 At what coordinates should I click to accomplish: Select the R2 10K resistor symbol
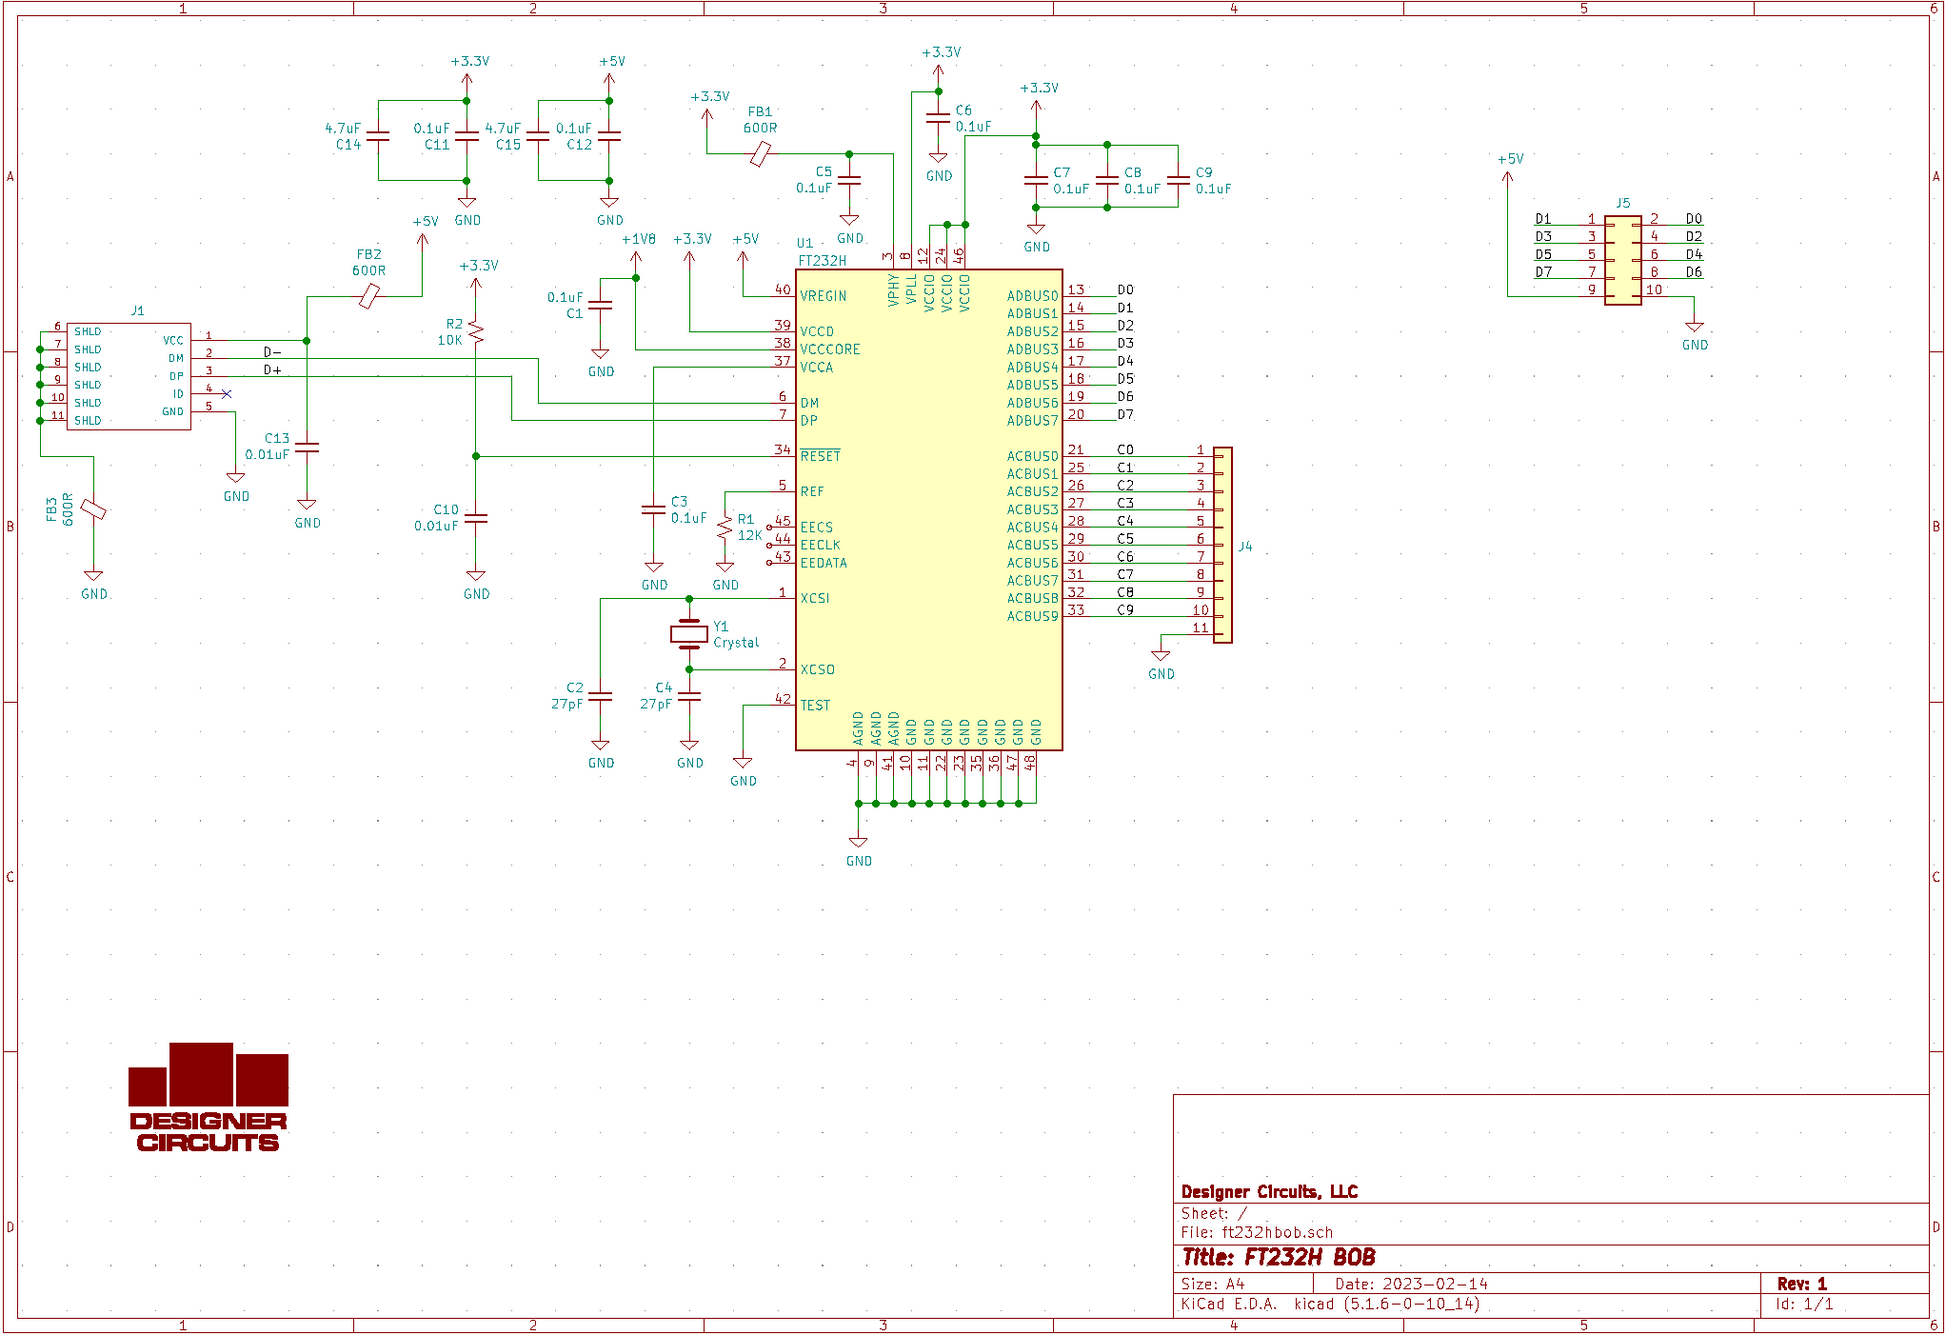[476, 332]
